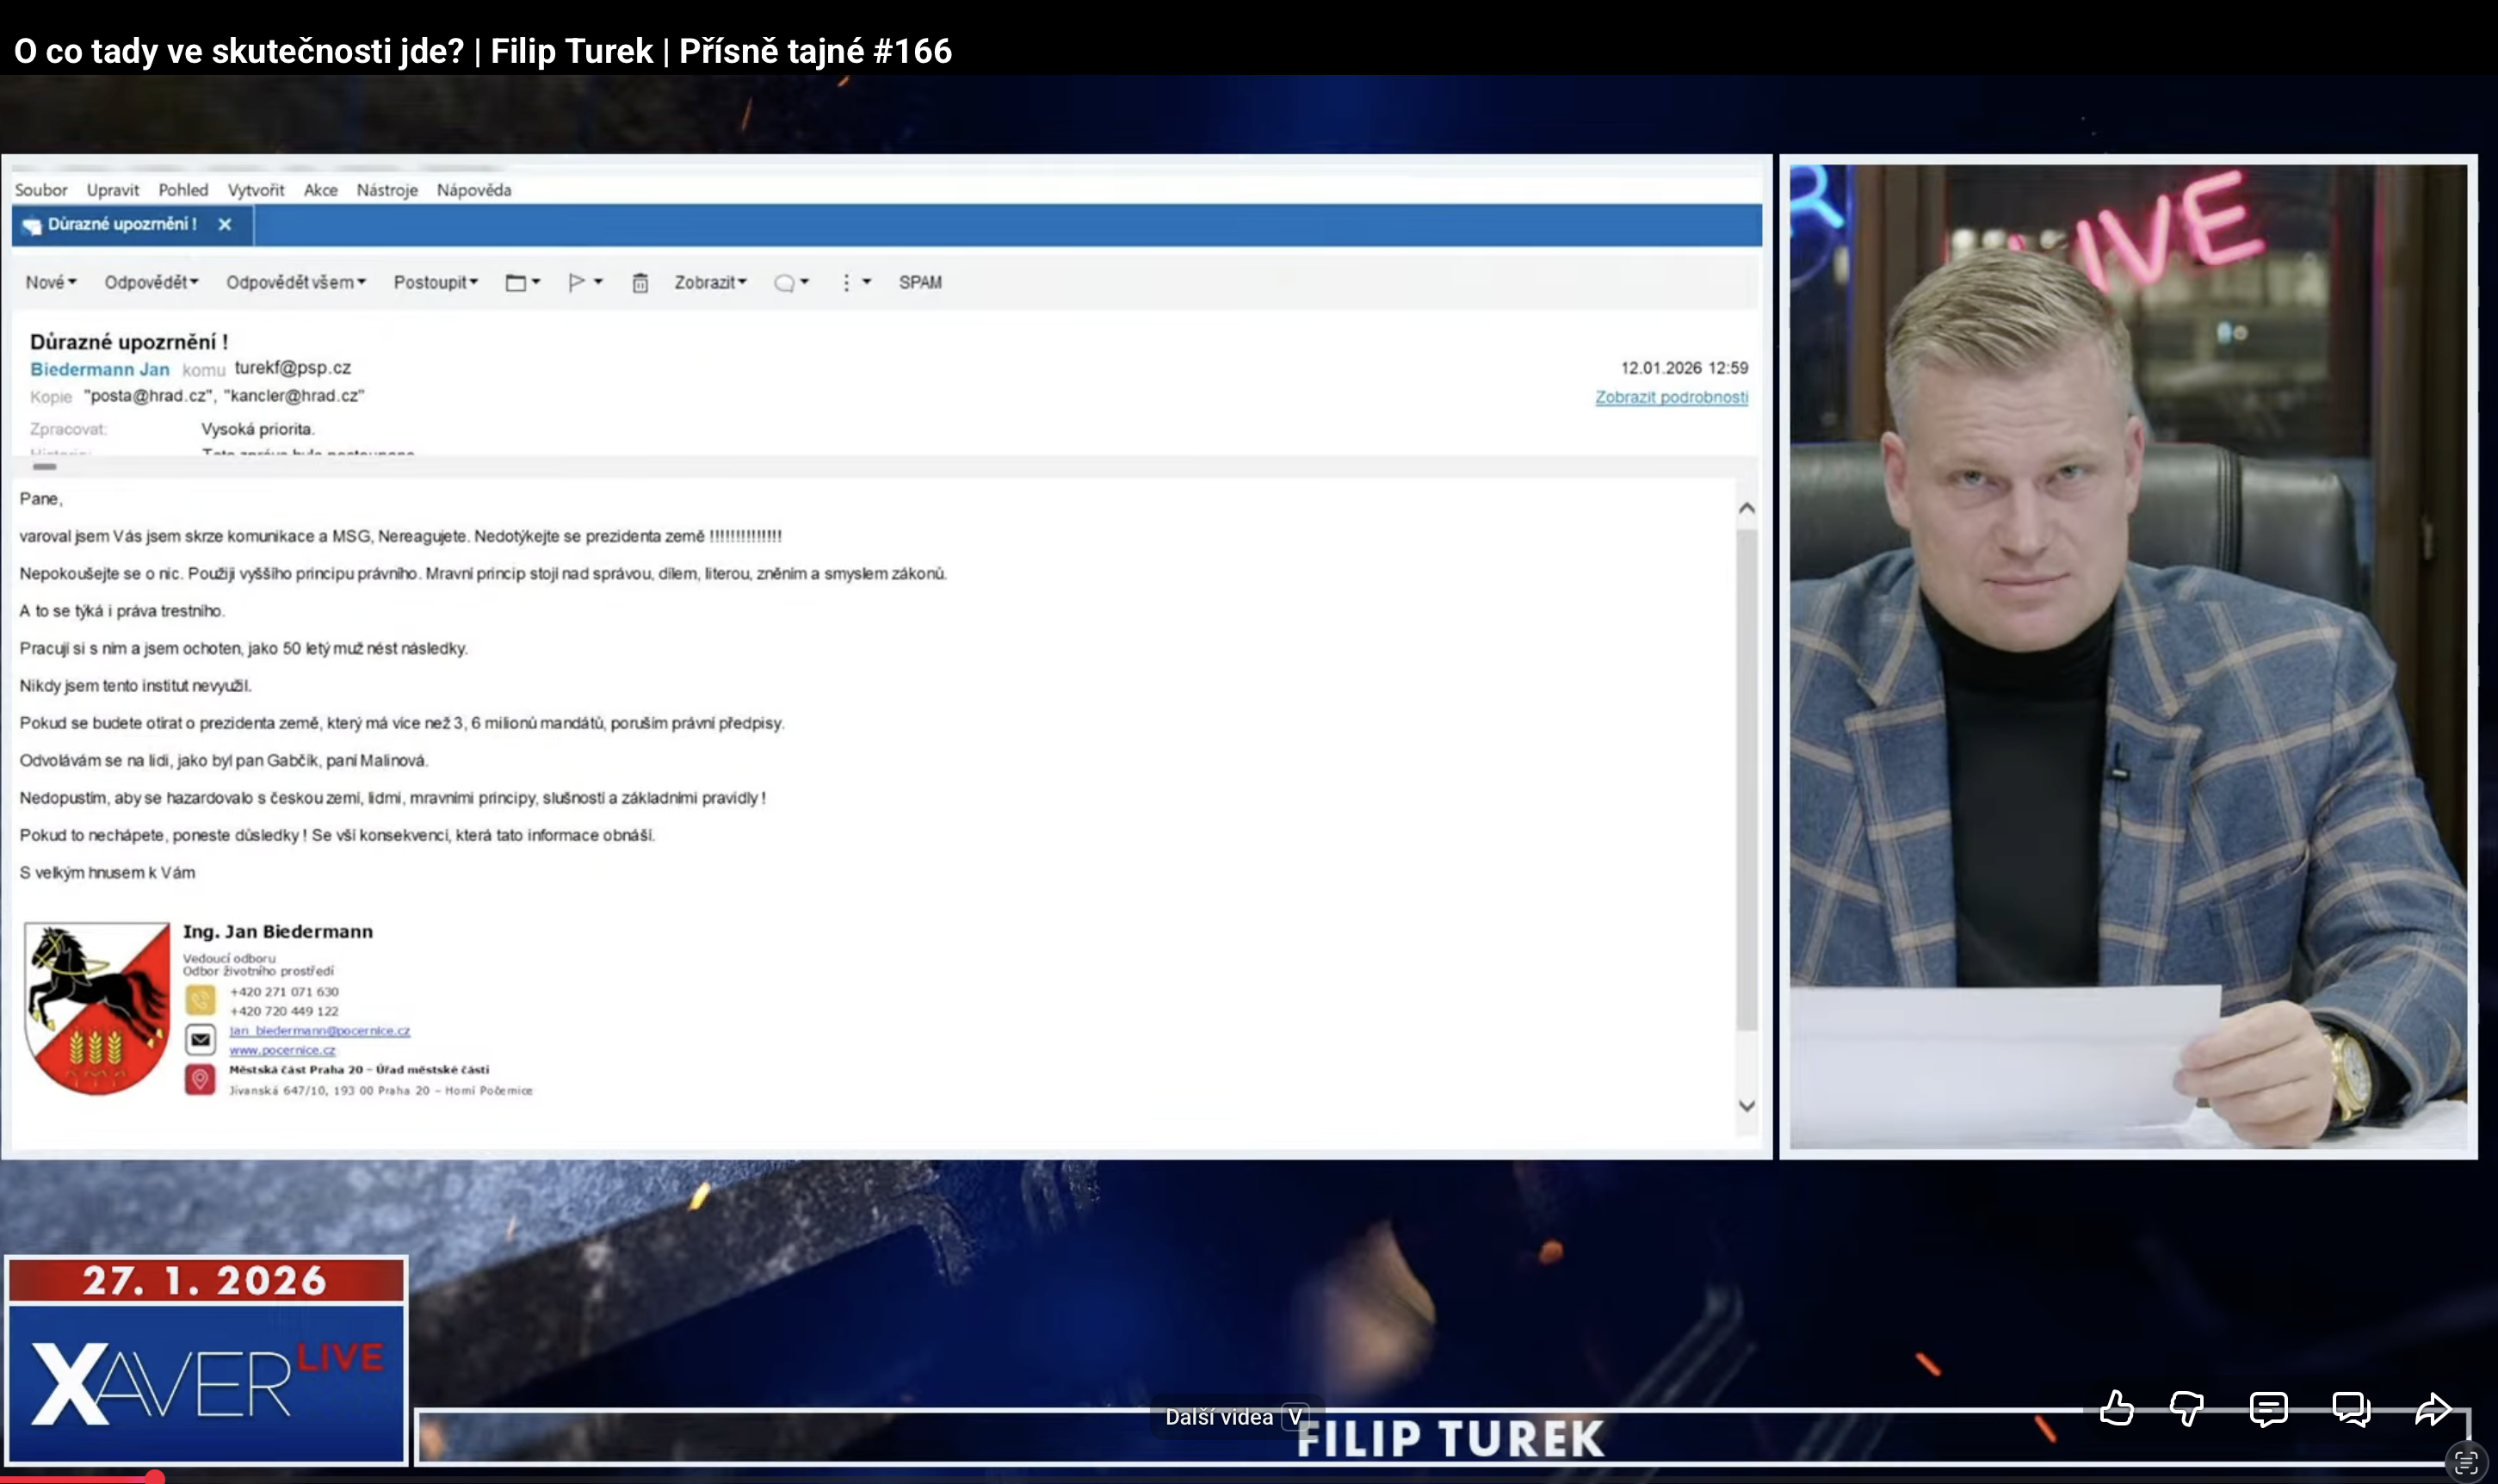Close the Důrazné upozornění tab
The image size is (2498, 1484).
(x=225, y=224)
